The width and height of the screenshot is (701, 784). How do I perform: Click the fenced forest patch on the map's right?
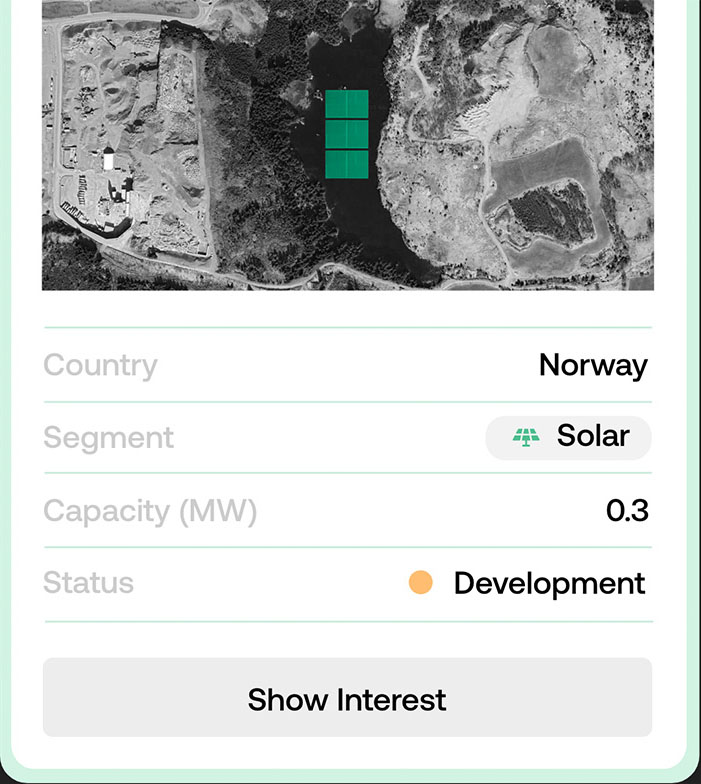pos(552,213)
